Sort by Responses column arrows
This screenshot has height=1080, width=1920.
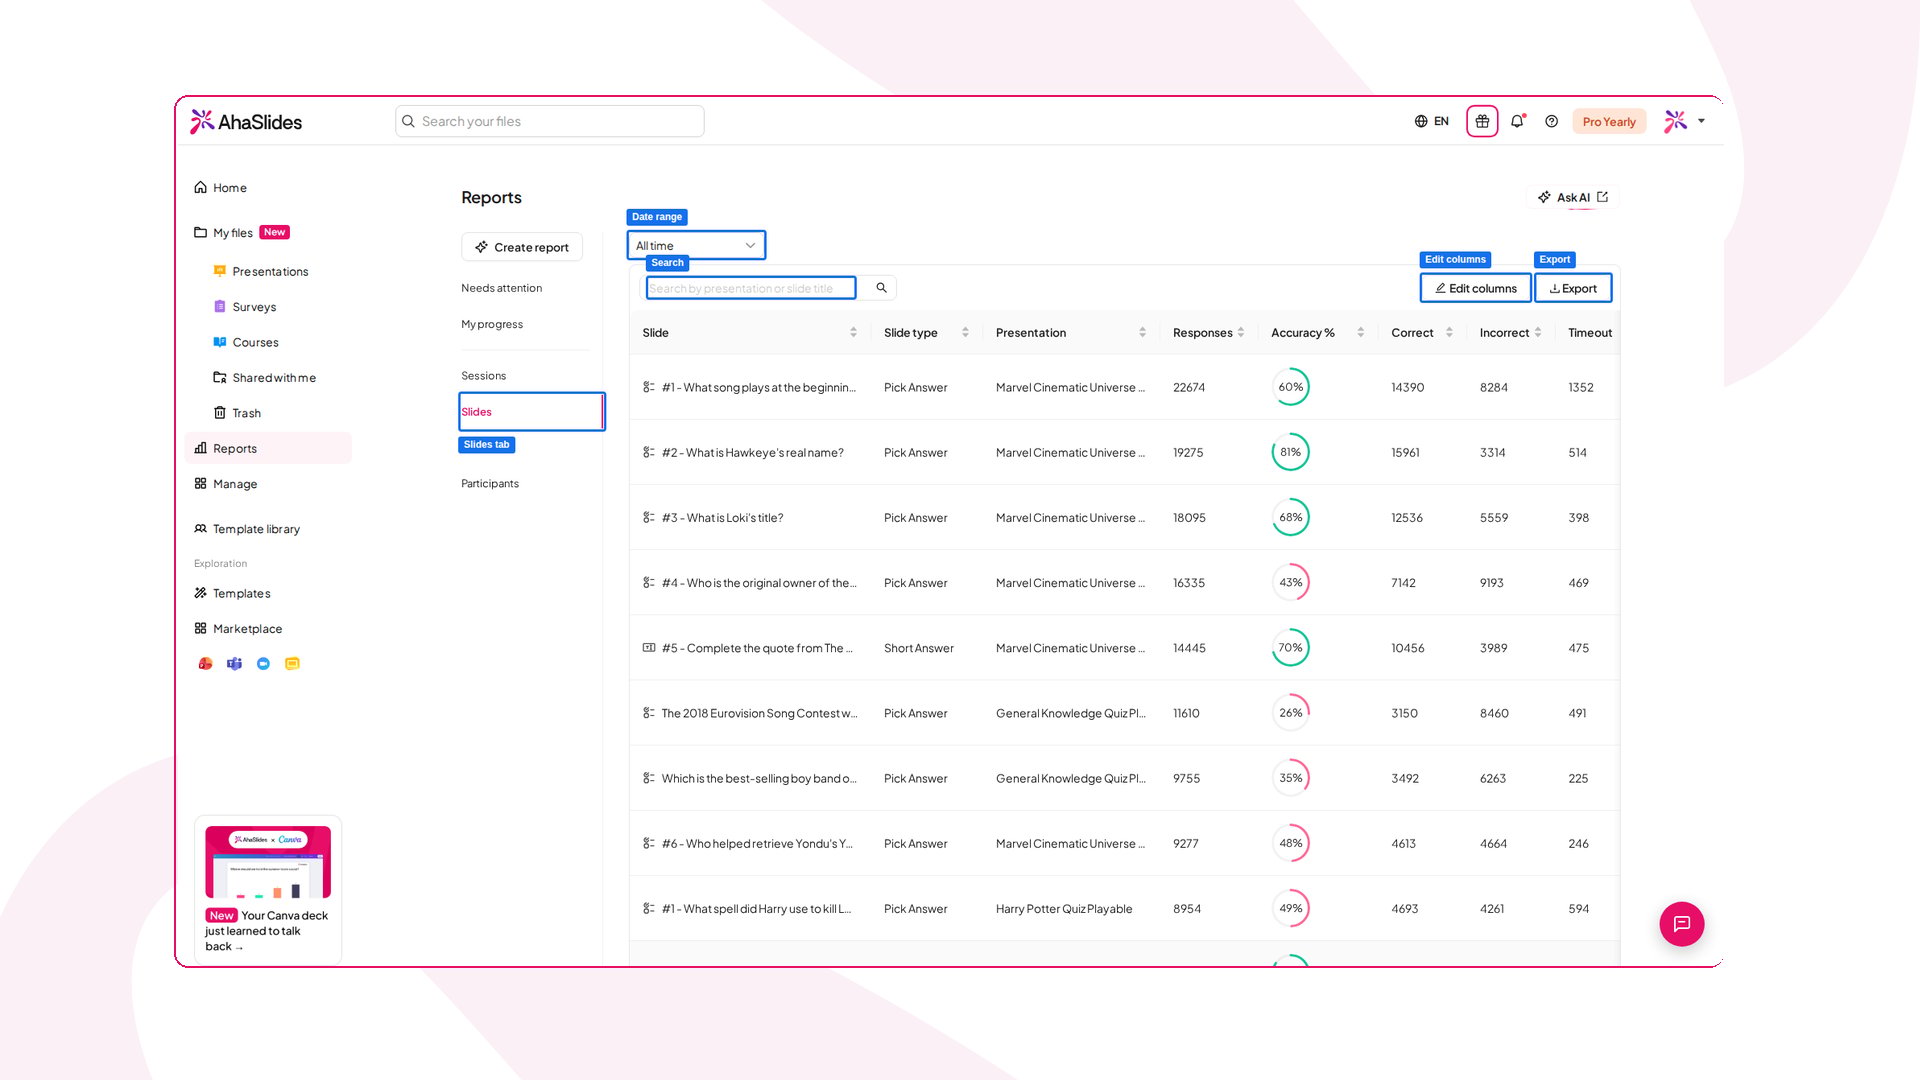click(x=1241, y=333)
